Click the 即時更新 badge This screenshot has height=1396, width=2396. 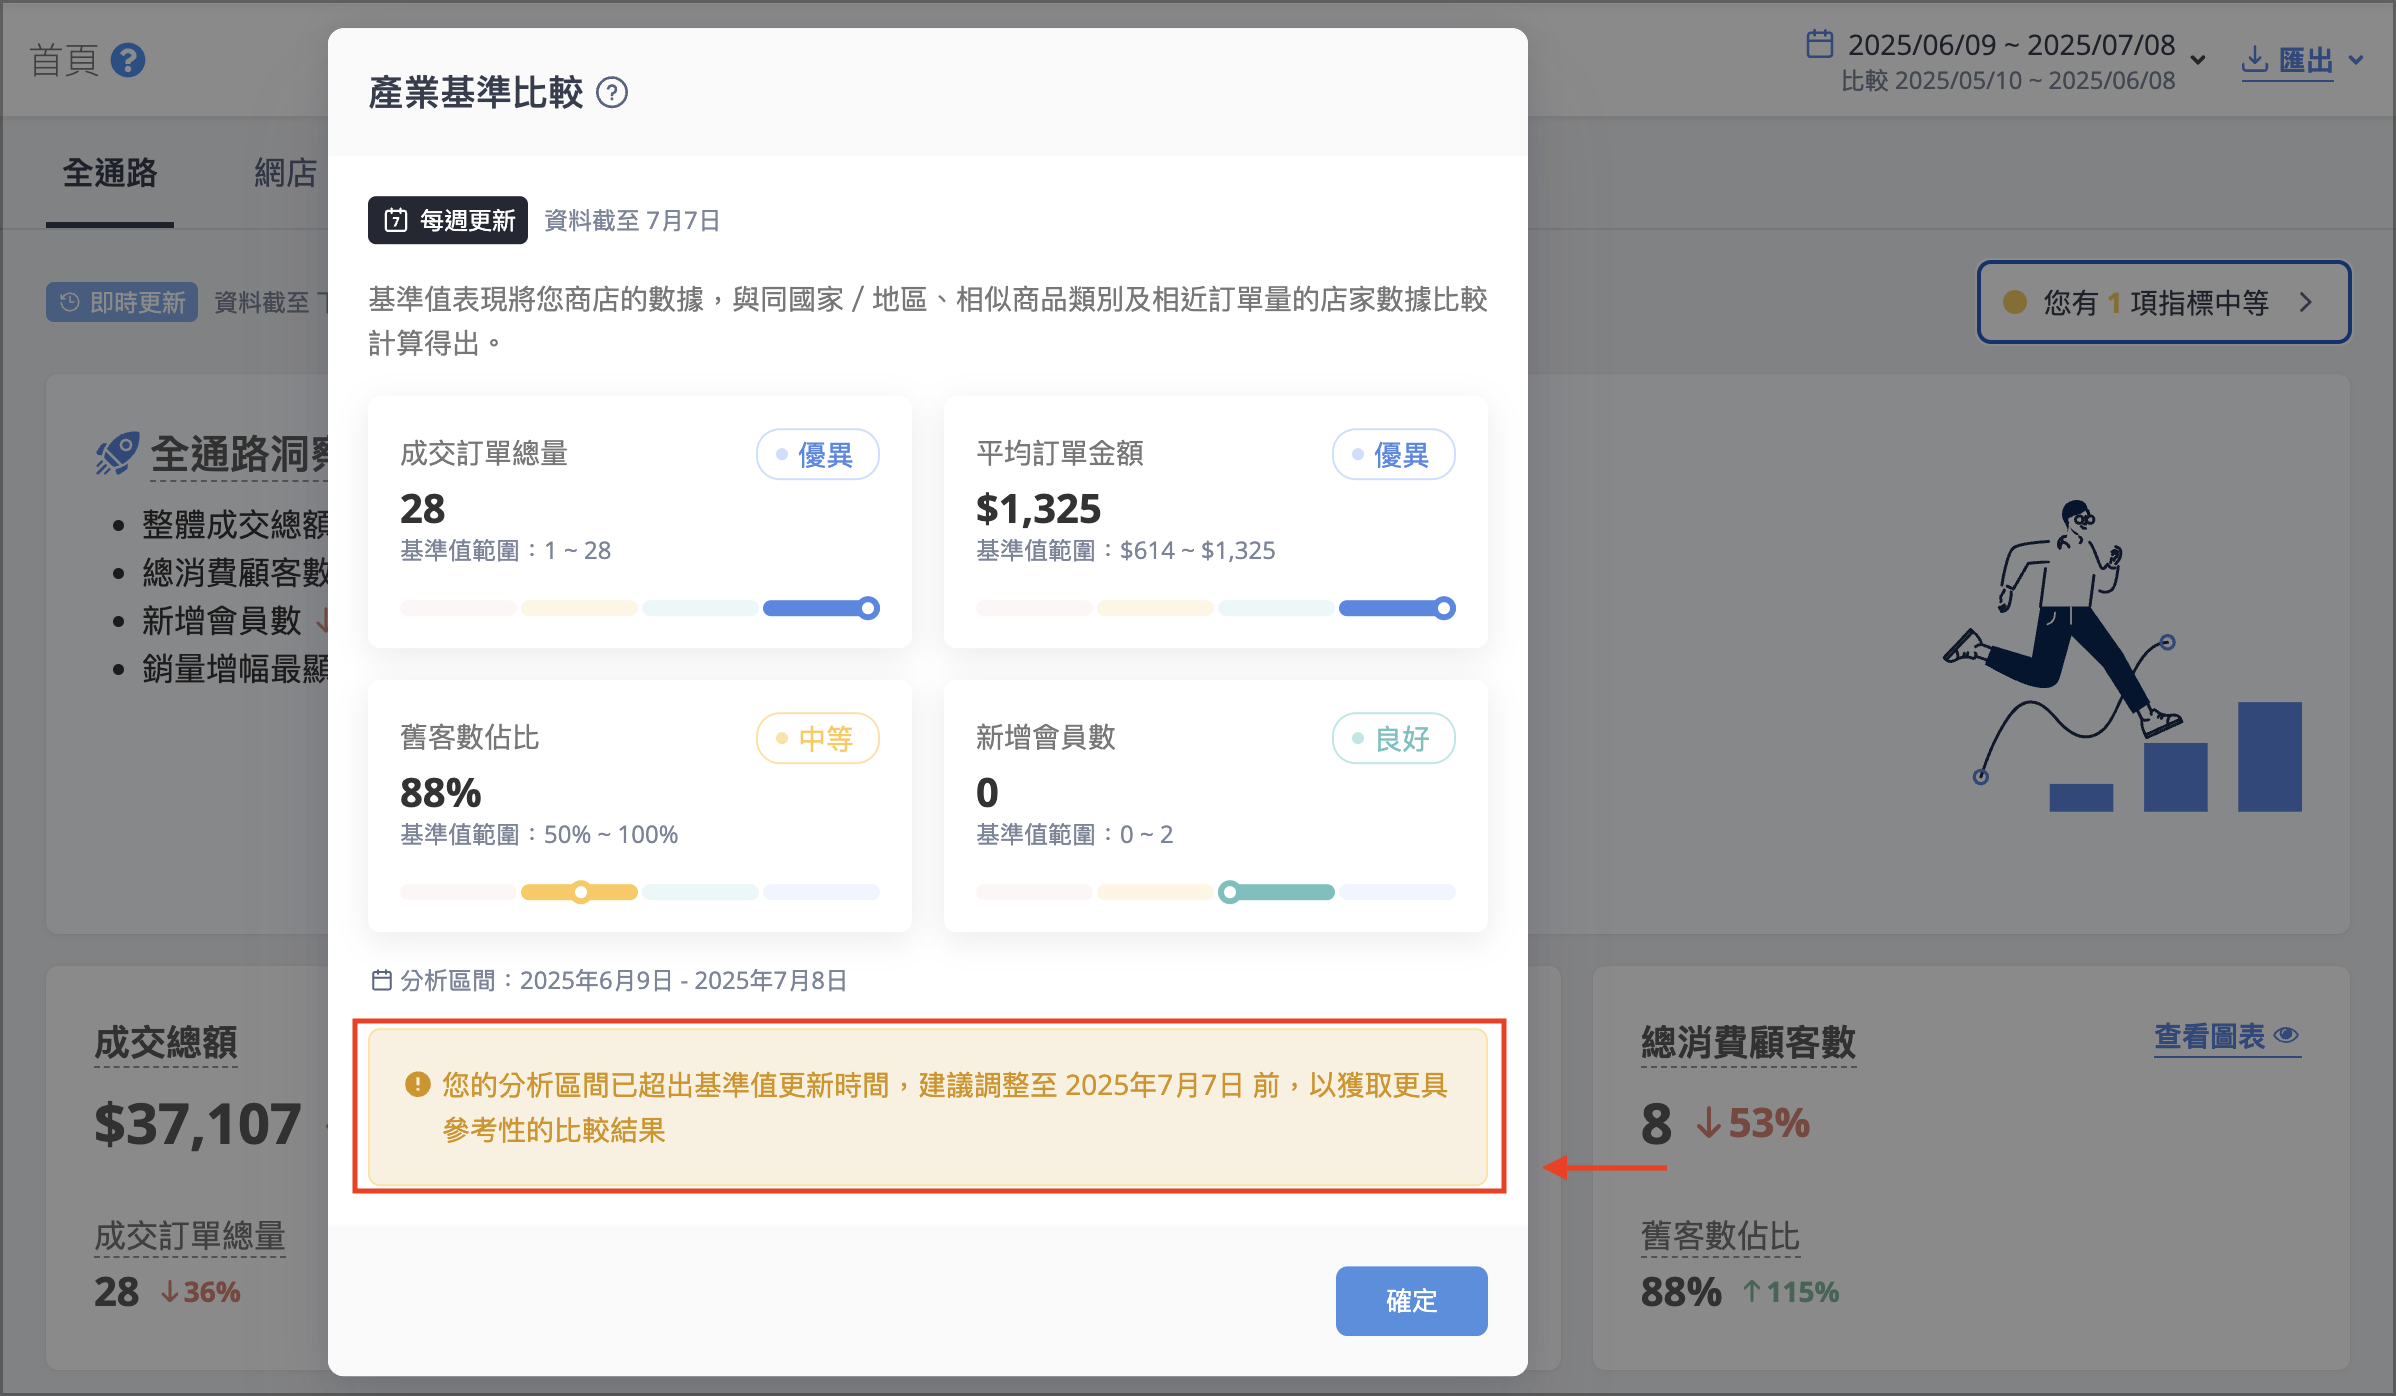coord(122,302)
